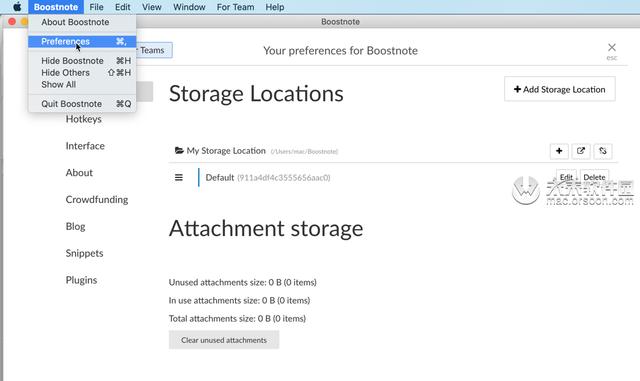Click the /Users/mac/Boostnote path text
640x381 pixels.
pyautogui.click(x=304, y=152)
